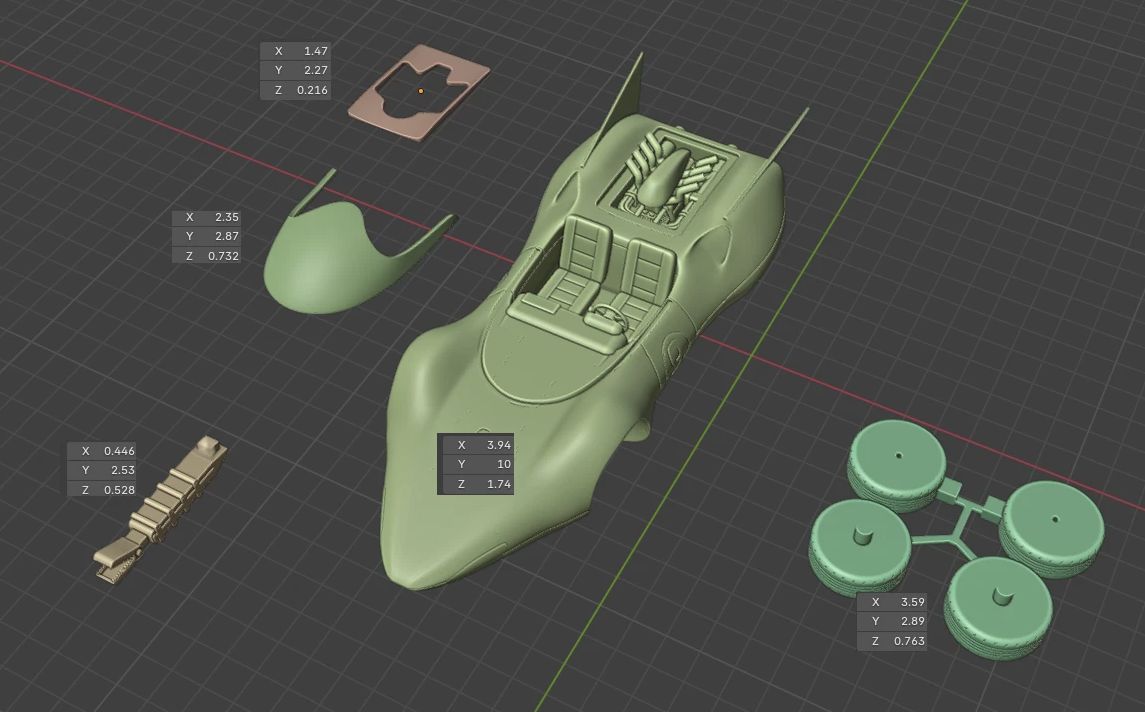Select the Y 2.89 dimension field
Screen dimensions: 1145x712
[892, 621]
